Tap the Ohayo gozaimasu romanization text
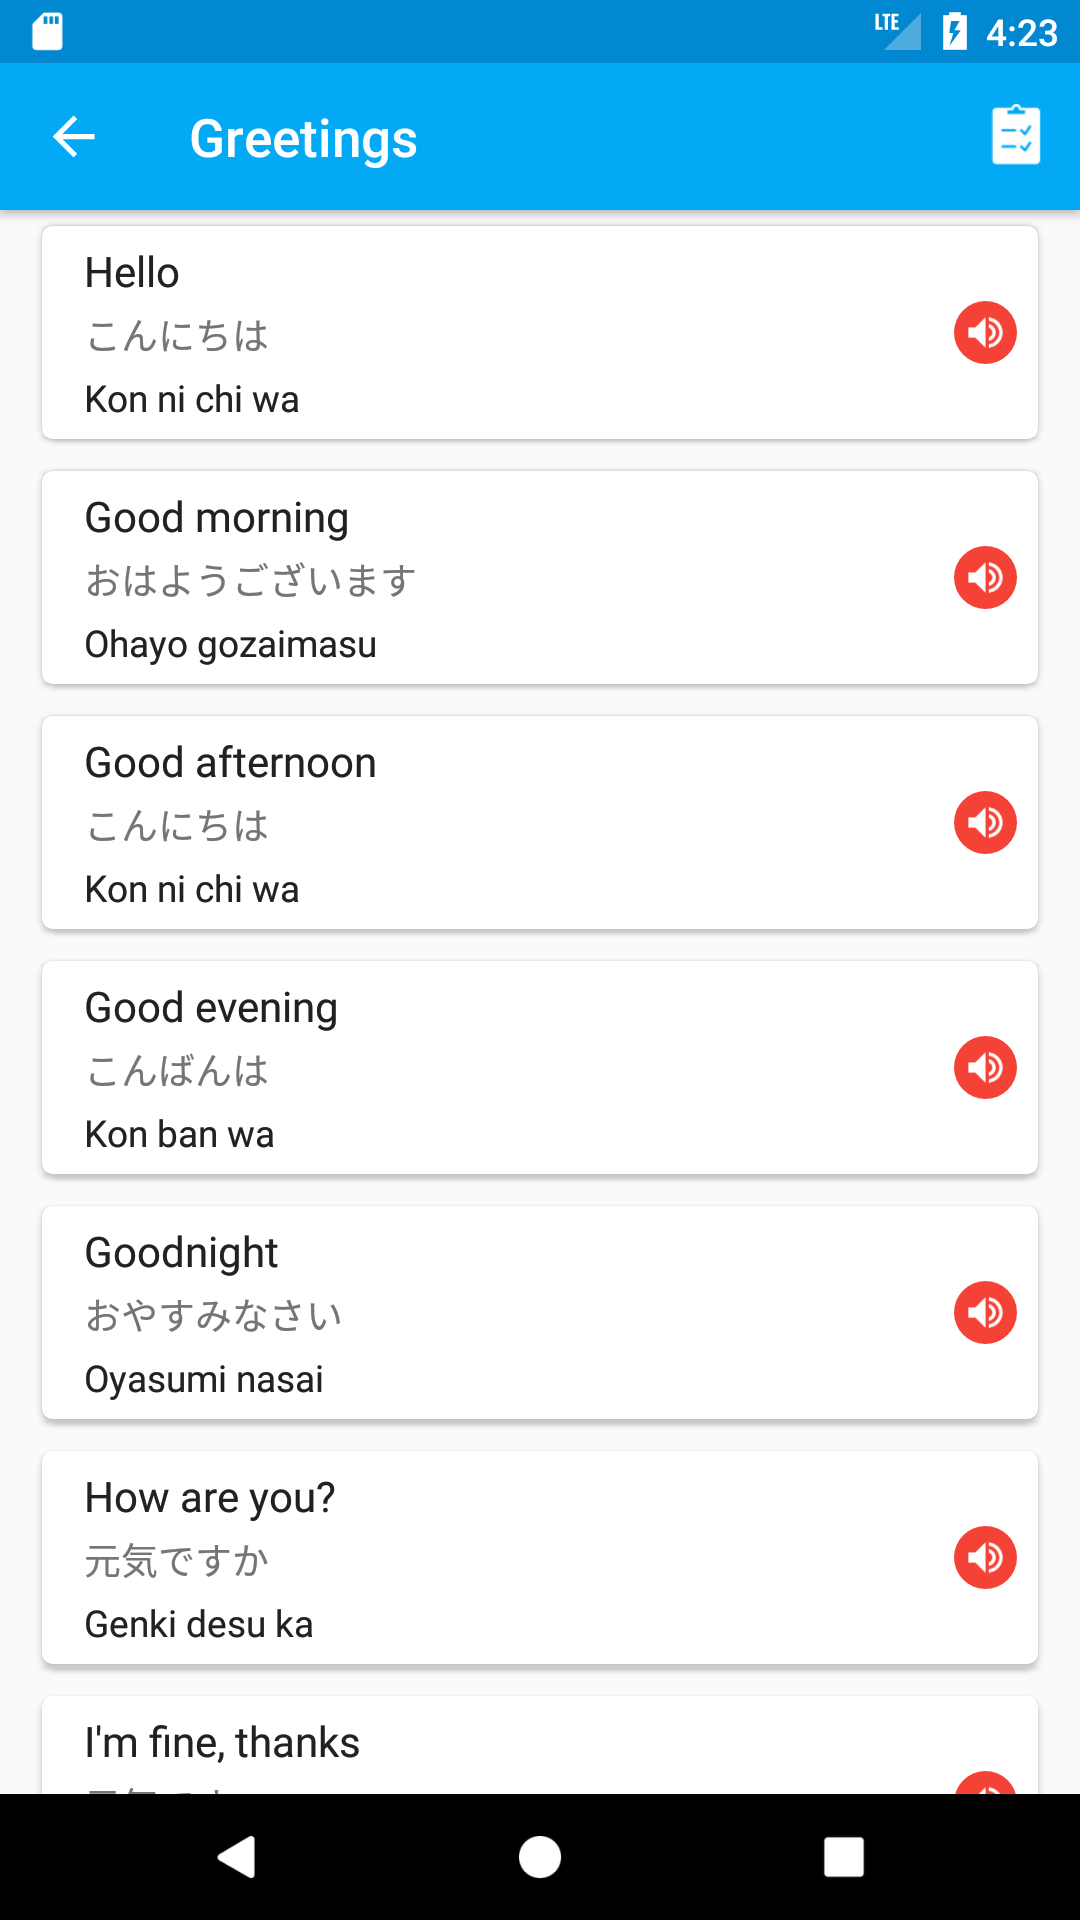 pos(231,645)
